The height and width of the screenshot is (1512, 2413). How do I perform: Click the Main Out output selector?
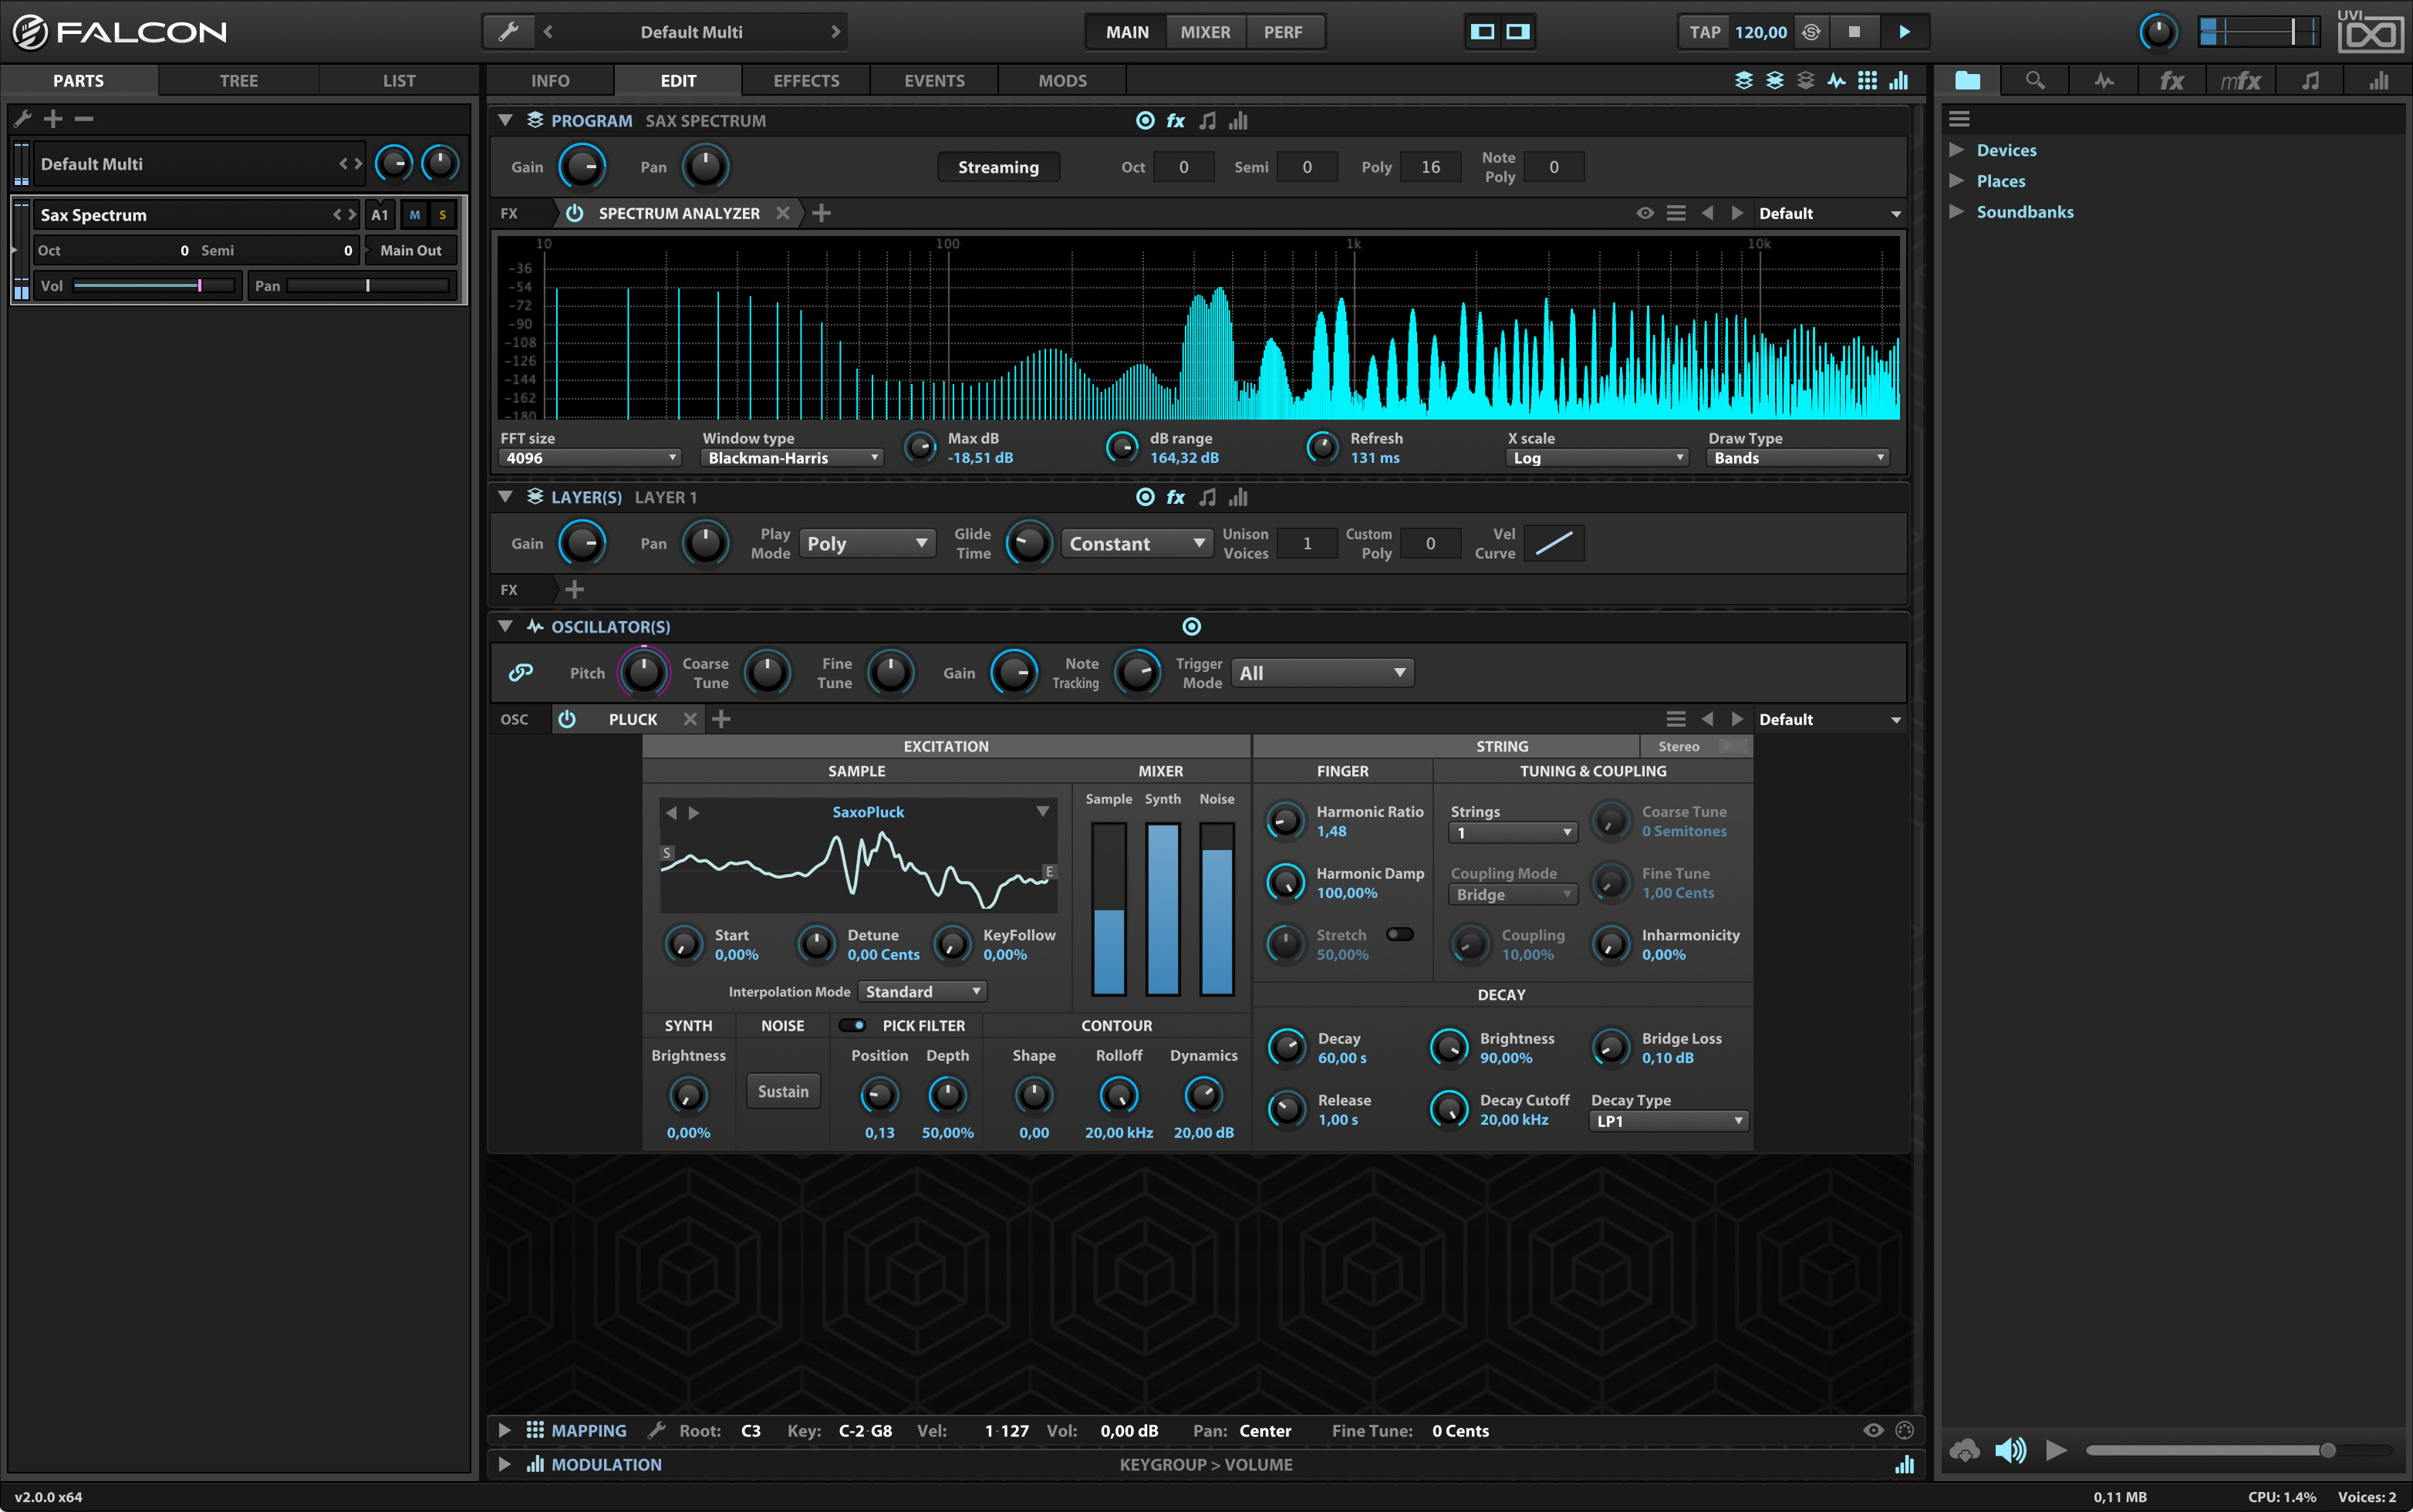coord(411,251)
